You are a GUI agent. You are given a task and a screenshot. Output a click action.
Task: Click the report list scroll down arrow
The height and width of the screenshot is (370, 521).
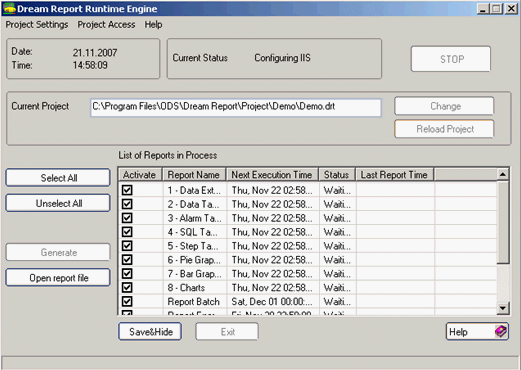coord(503,308)
